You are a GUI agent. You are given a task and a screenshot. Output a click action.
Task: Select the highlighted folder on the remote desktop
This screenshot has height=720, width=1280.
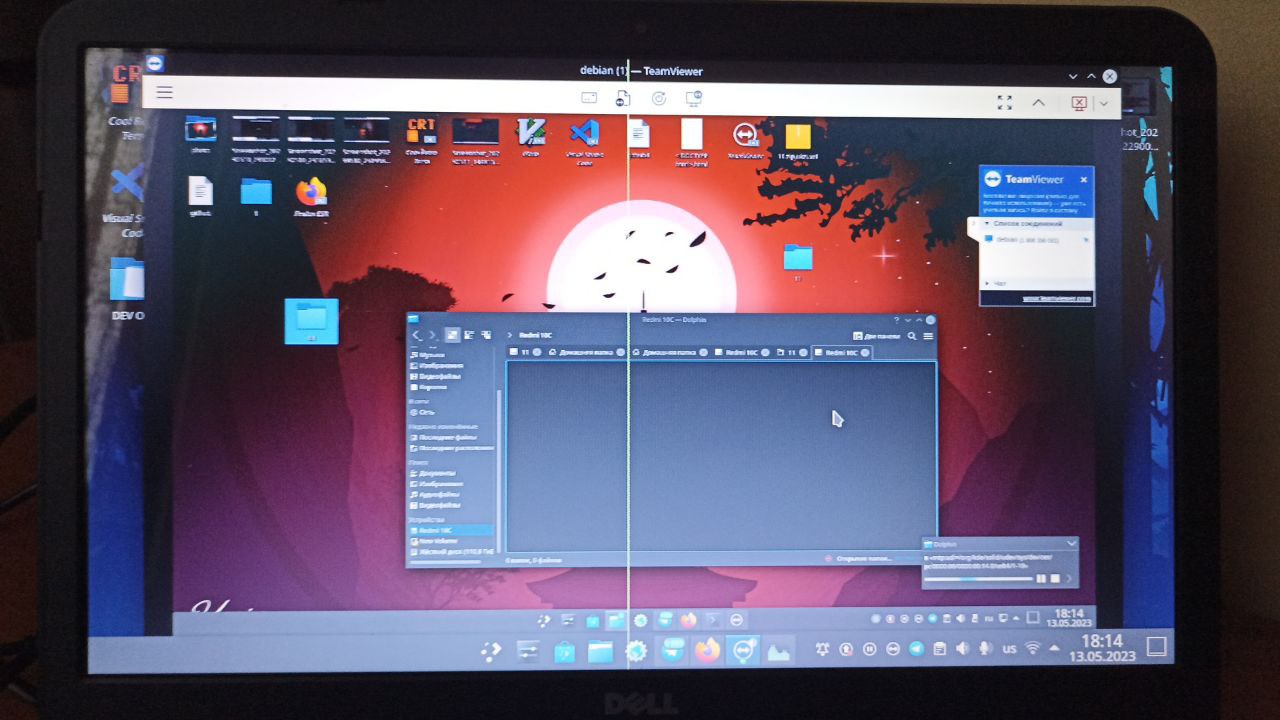pos(311,321)
